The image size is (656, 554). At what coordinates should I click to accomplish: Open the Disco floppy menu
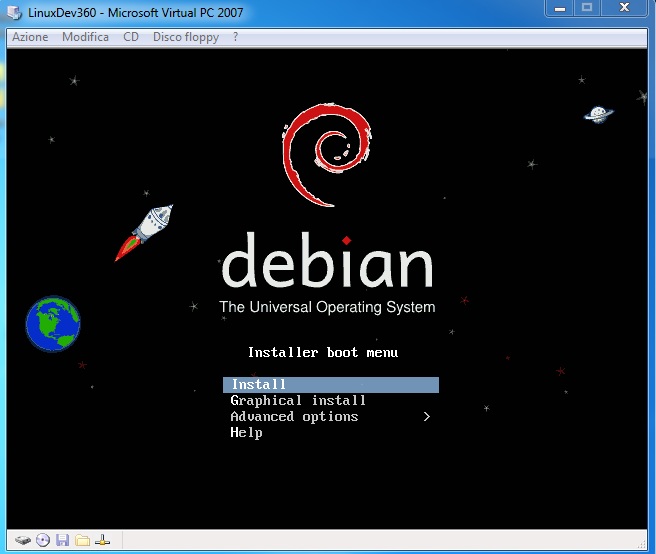click(186, 37)
